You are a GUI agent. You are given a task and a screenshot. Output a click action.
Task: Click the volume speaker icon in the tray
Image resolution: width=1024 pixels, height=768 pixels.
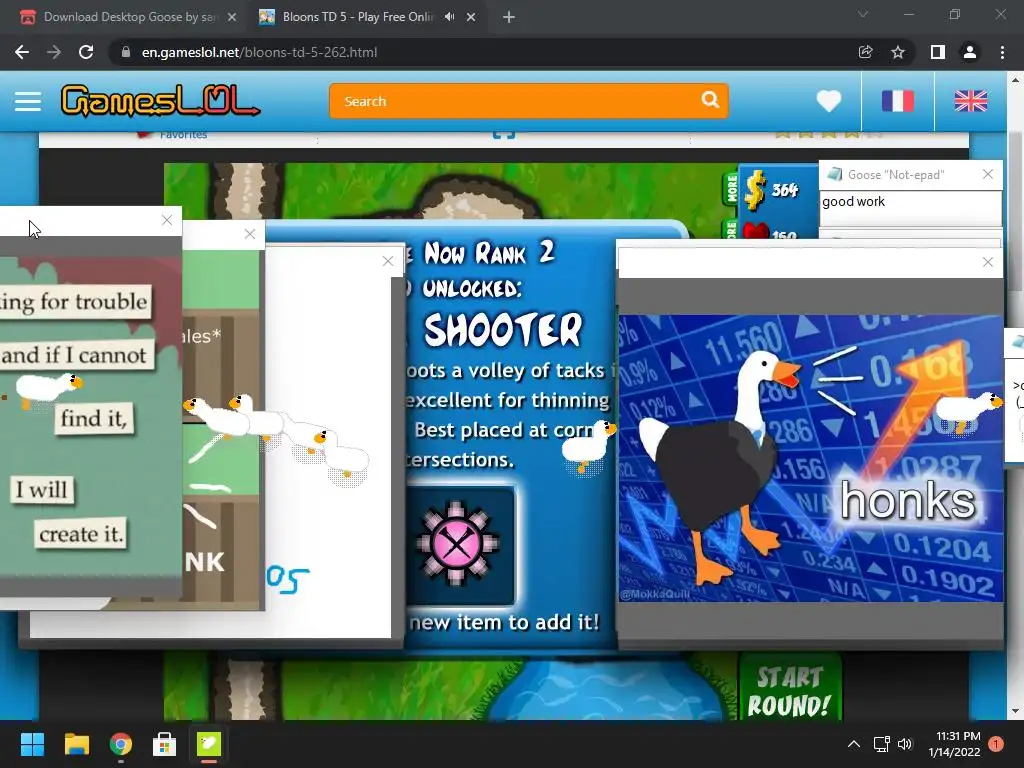(904, 744)
